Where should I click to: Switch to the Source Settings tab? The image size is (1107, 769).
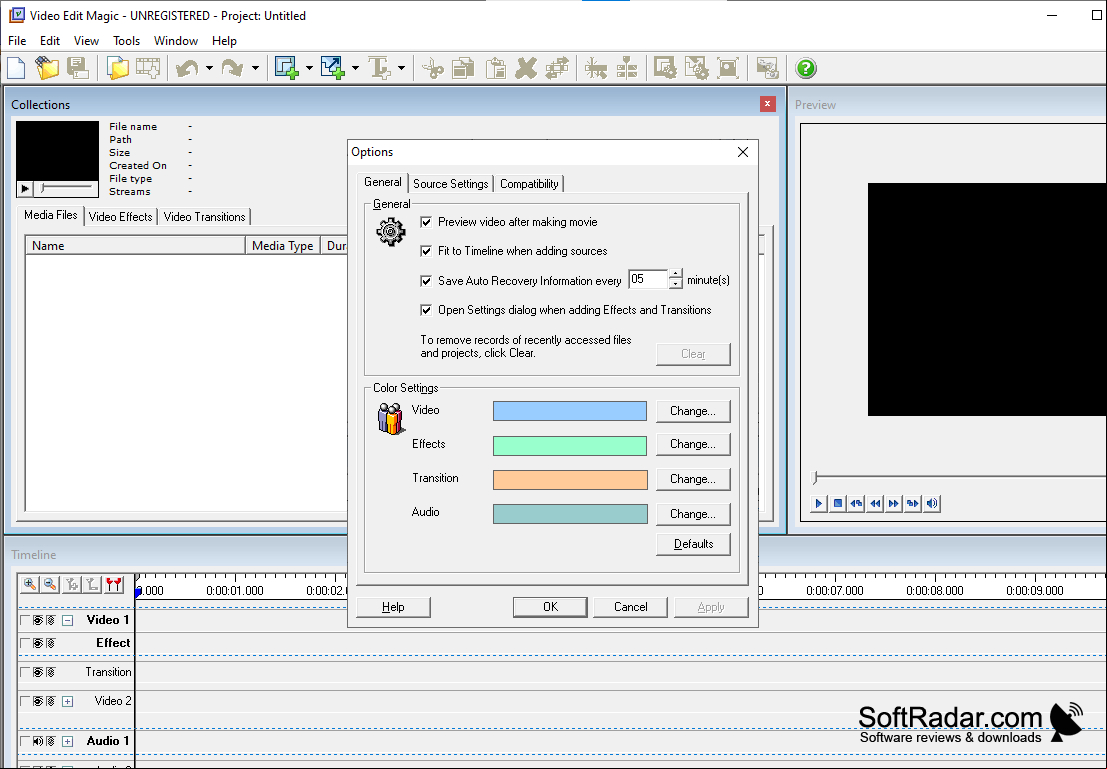coord(450,184)
